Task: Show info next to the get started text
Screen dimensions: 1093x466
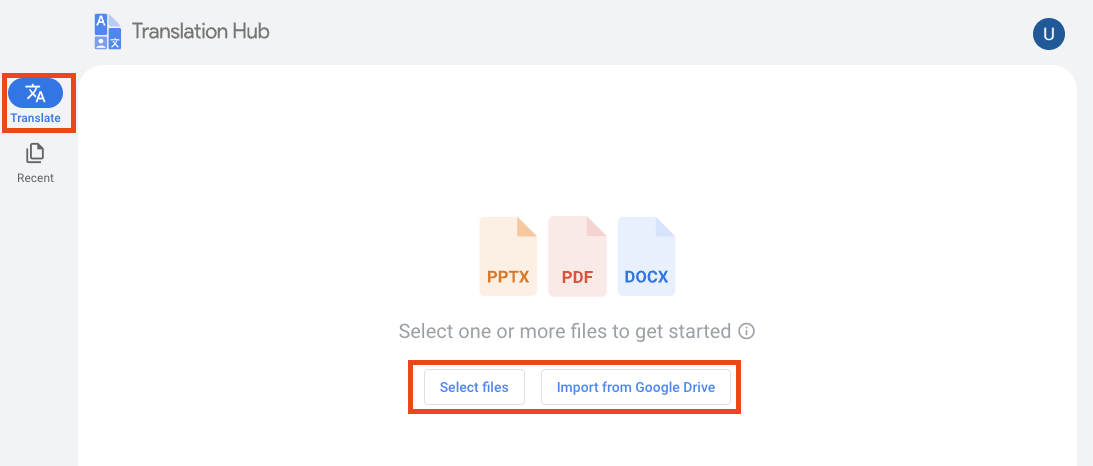Action: pos(746,331)
